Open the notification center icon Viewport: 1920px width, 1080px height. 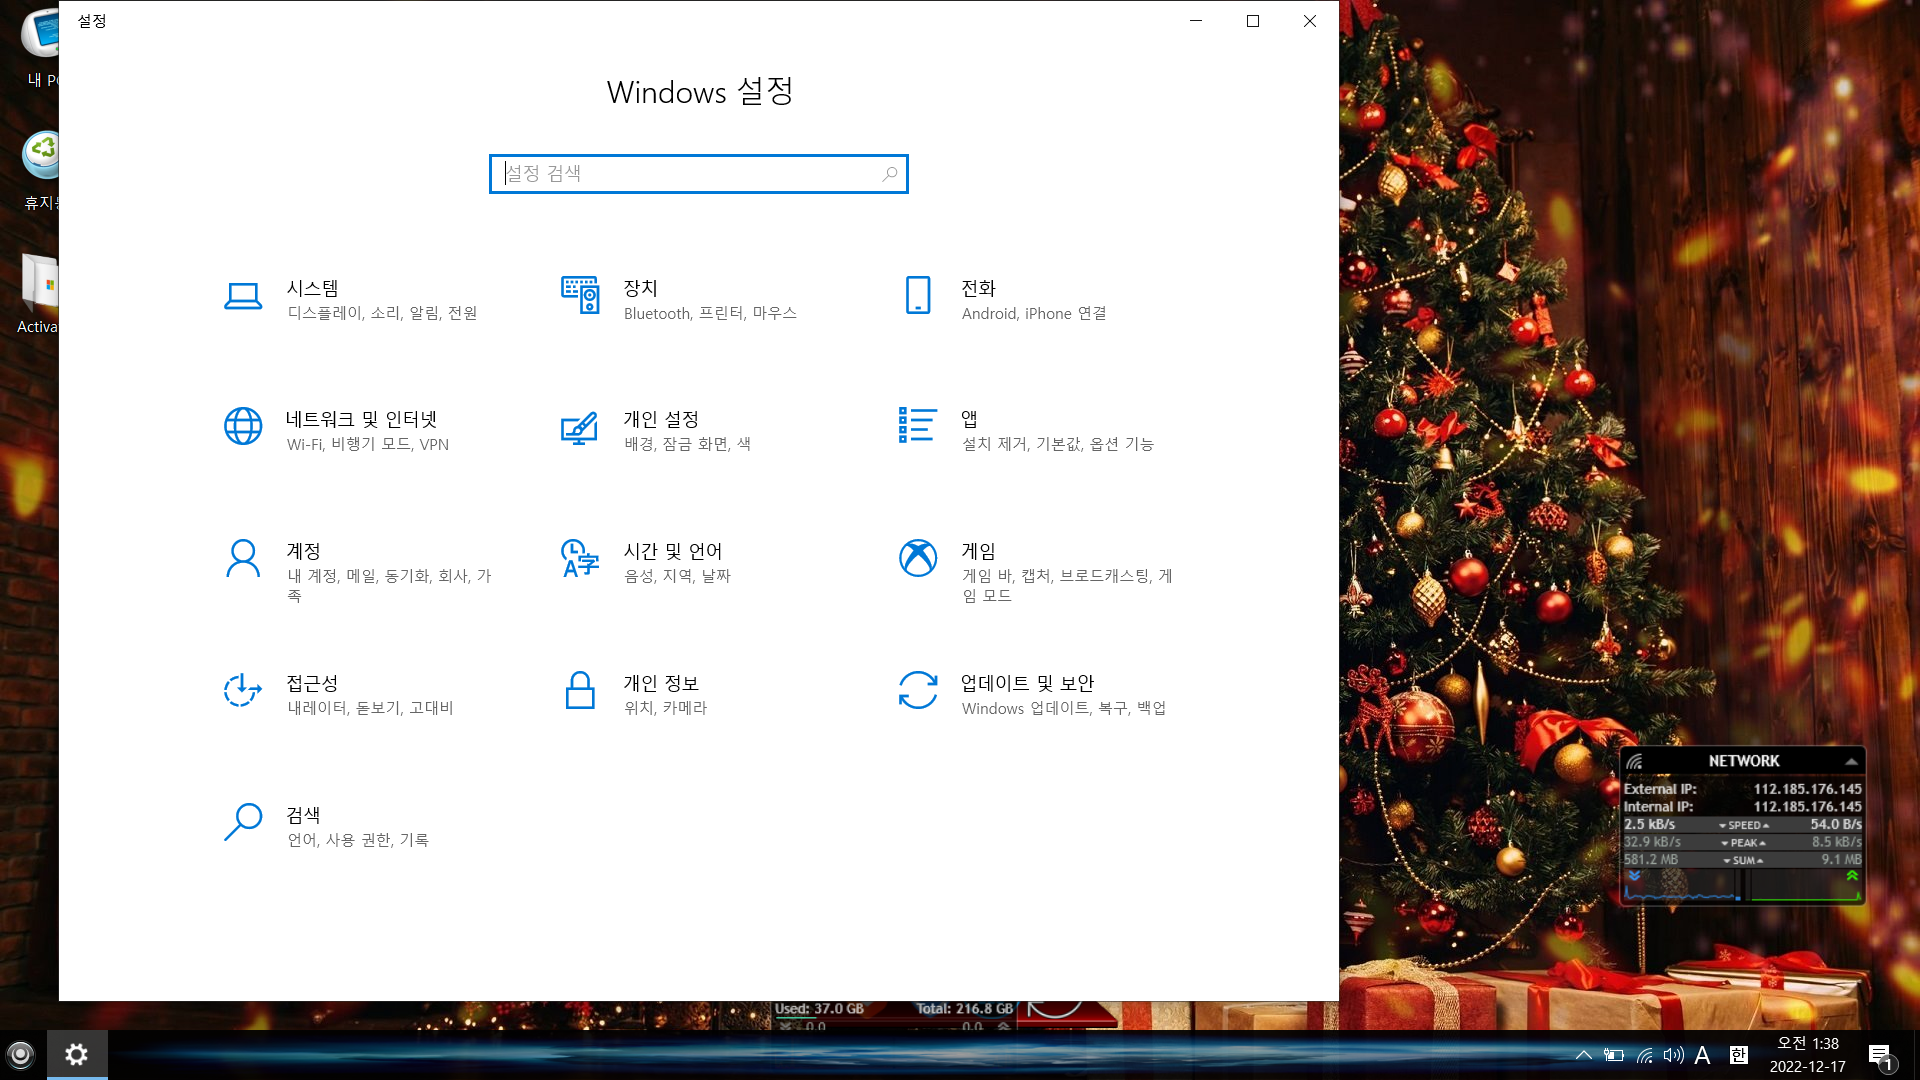[x=1880, y=1056]
